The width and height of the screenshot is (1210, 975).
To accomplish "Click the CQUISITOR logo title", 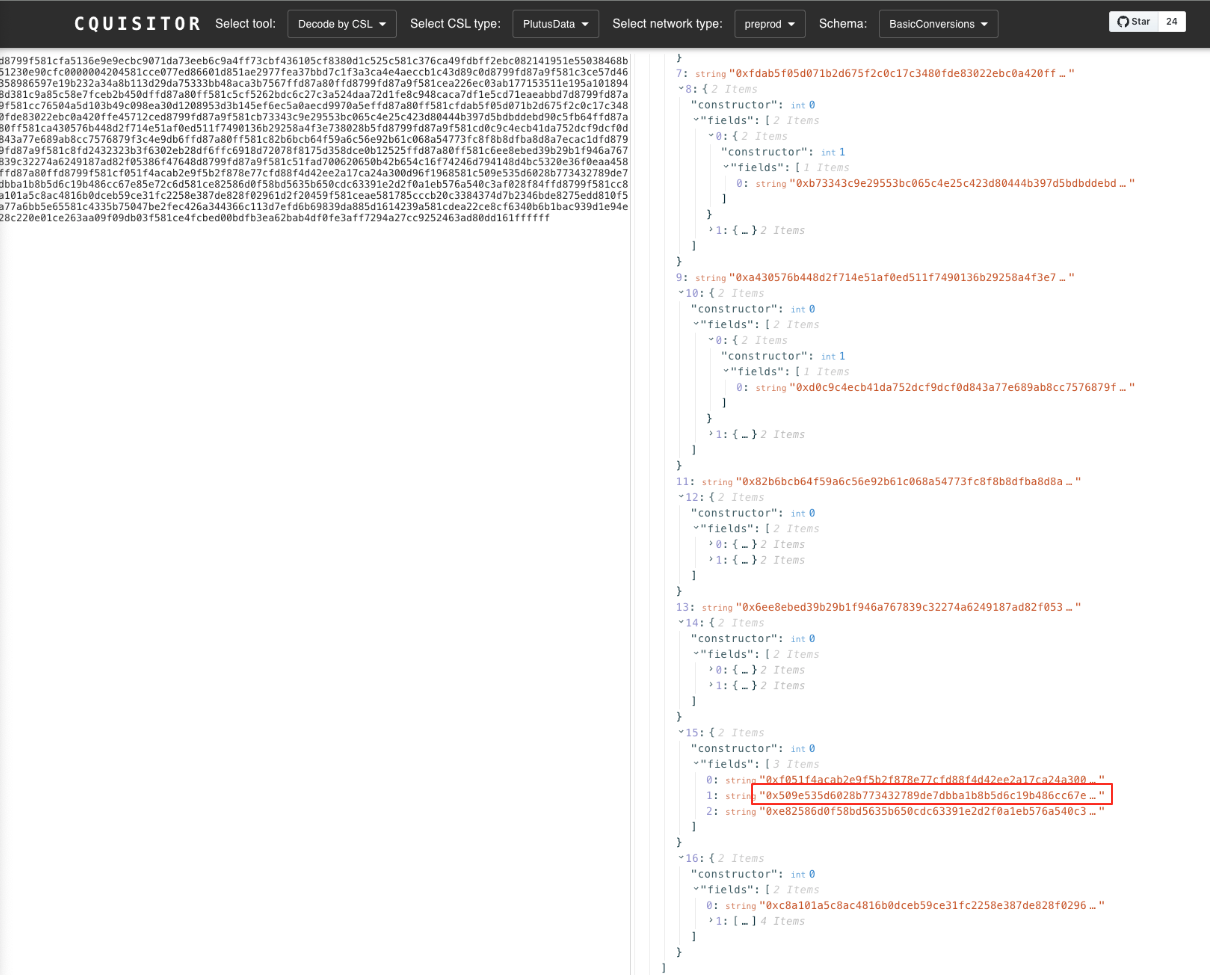I will tap(138, 23).
